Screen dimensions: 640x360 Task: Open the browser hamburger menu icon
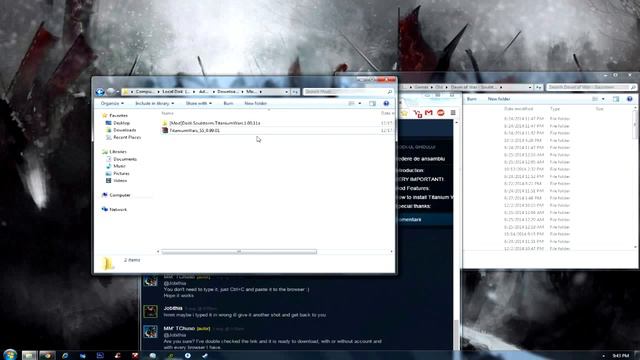coord(453,113)
